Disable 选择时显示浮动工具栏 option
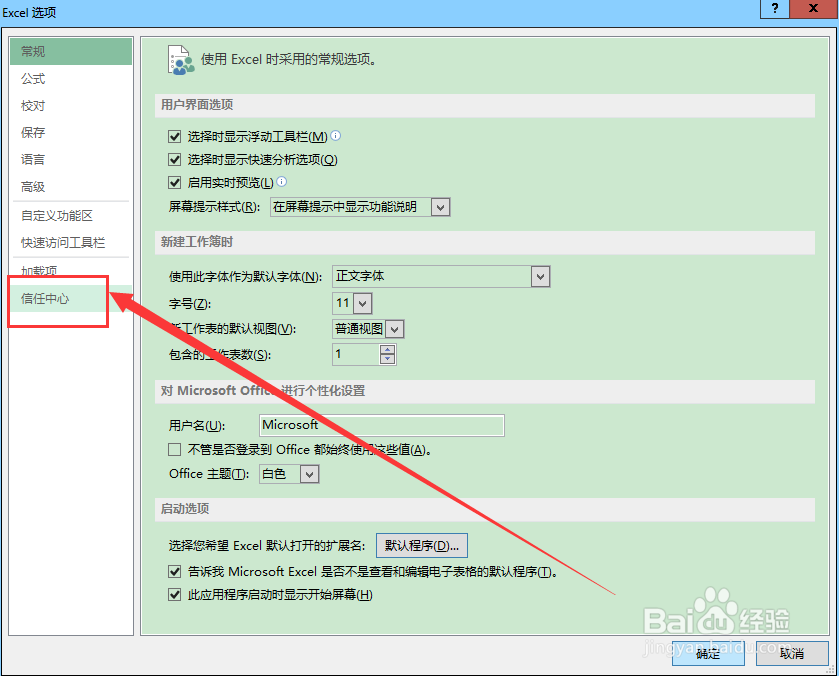 point(173,135)
